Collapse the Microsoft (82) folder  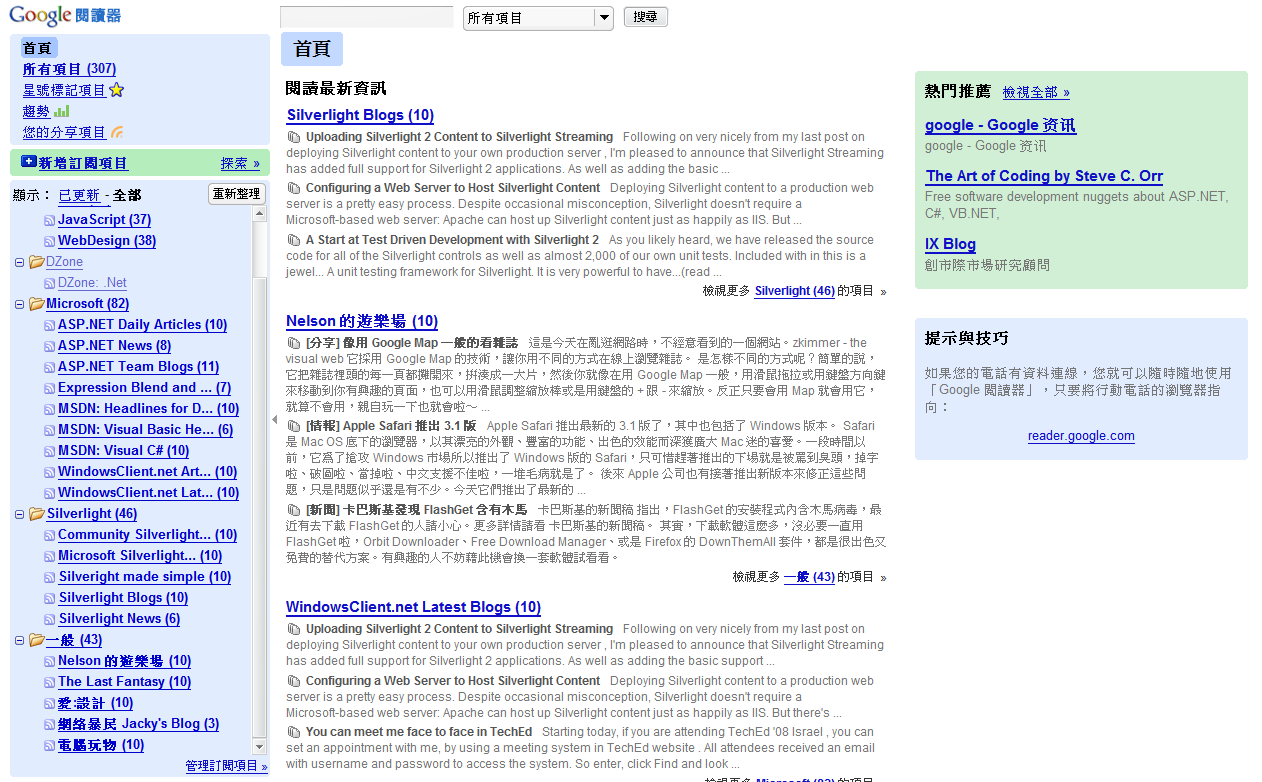click(x=20, y=304)
